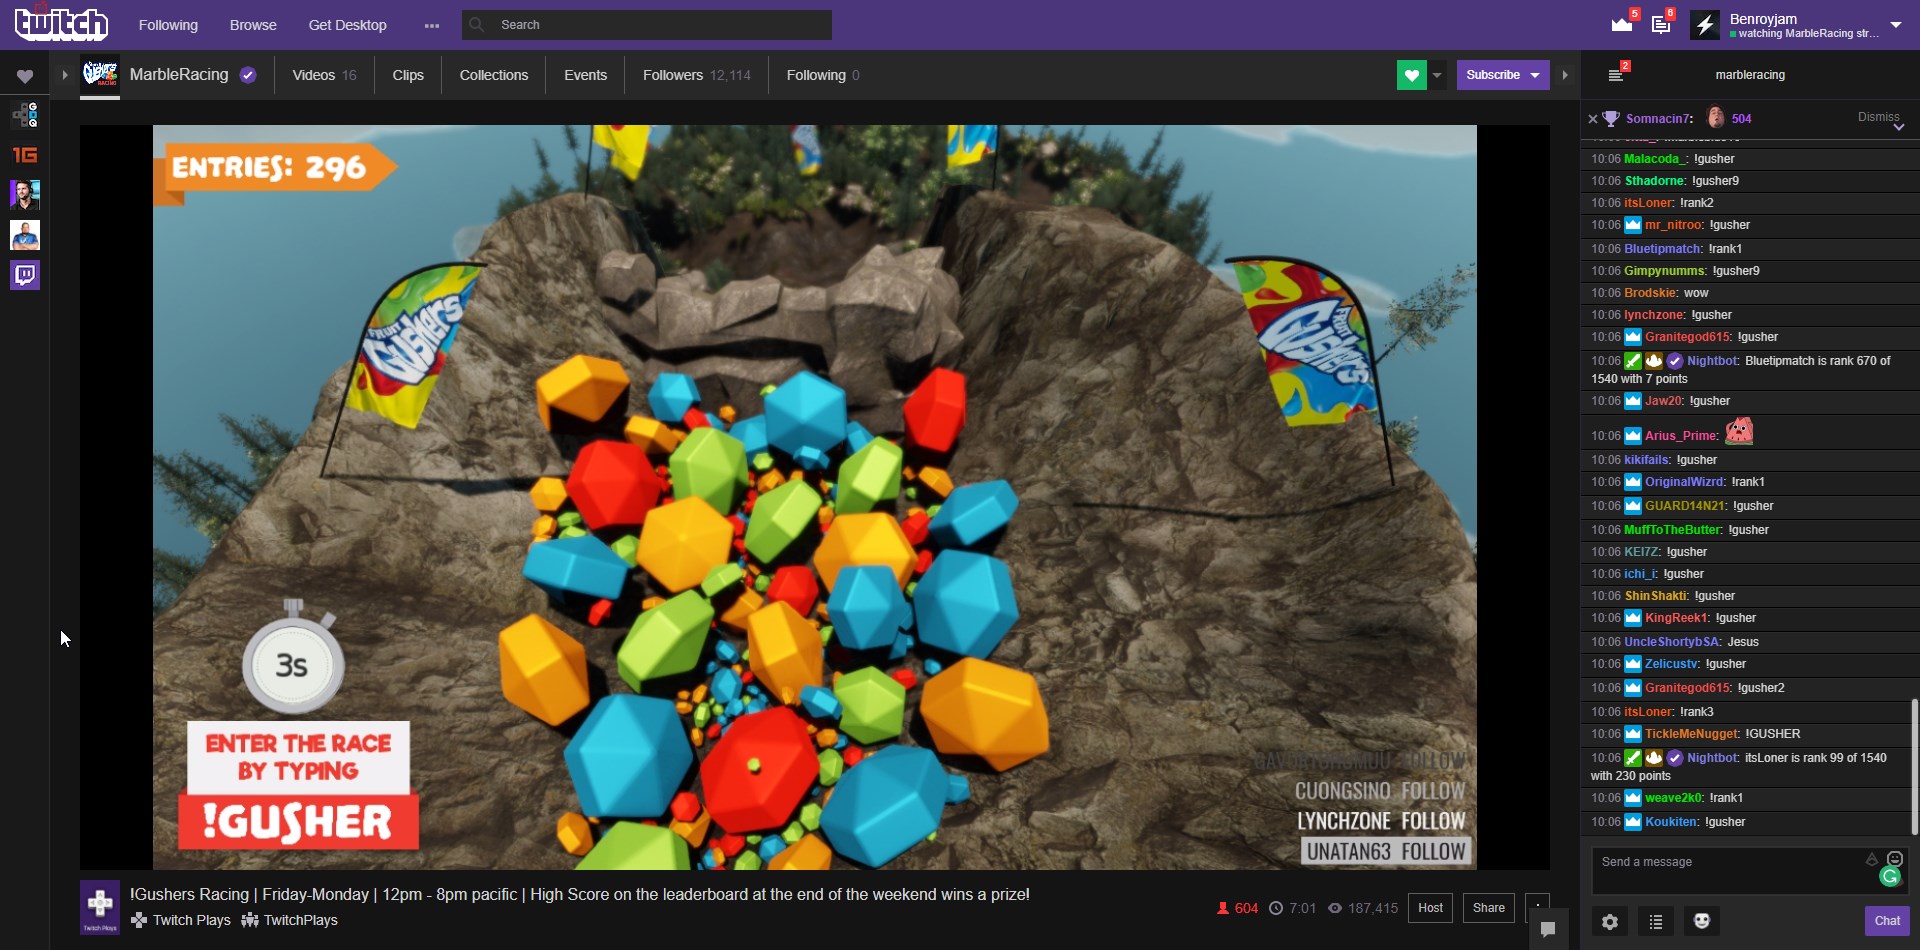Viewport: 1920px width, 950px height.
Task: Show the chat viewer list icon
Action: tap(1656, 921)
